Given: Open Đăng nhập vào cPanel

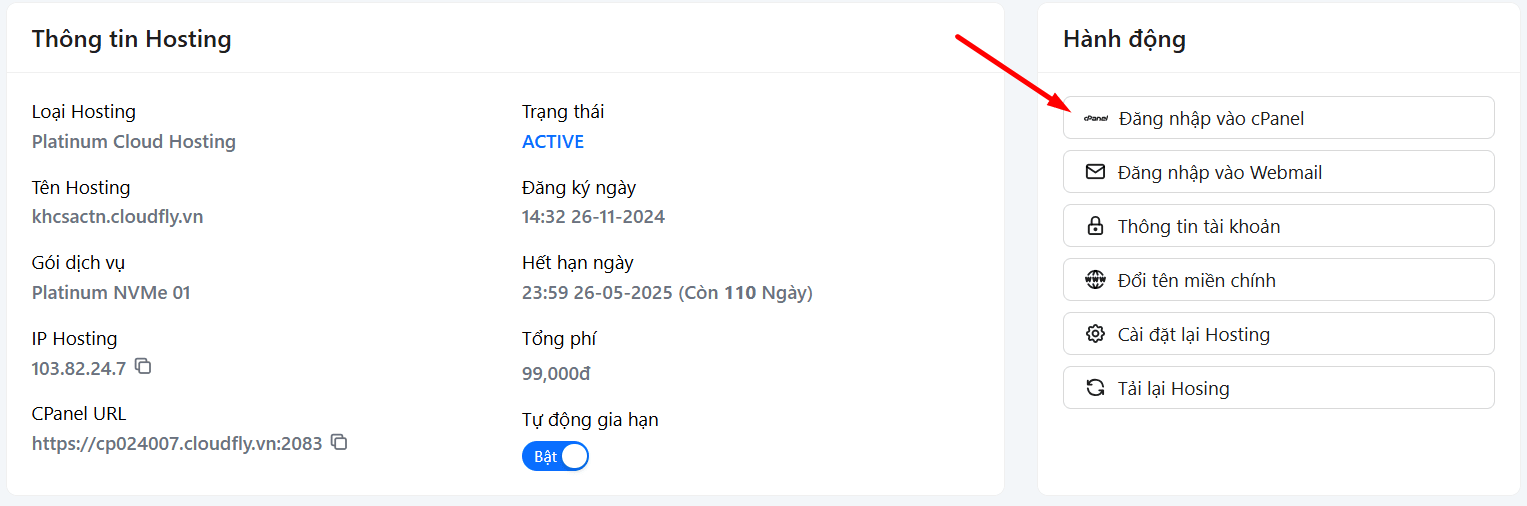Looking at the screenshot, I should coord(1278,118).
